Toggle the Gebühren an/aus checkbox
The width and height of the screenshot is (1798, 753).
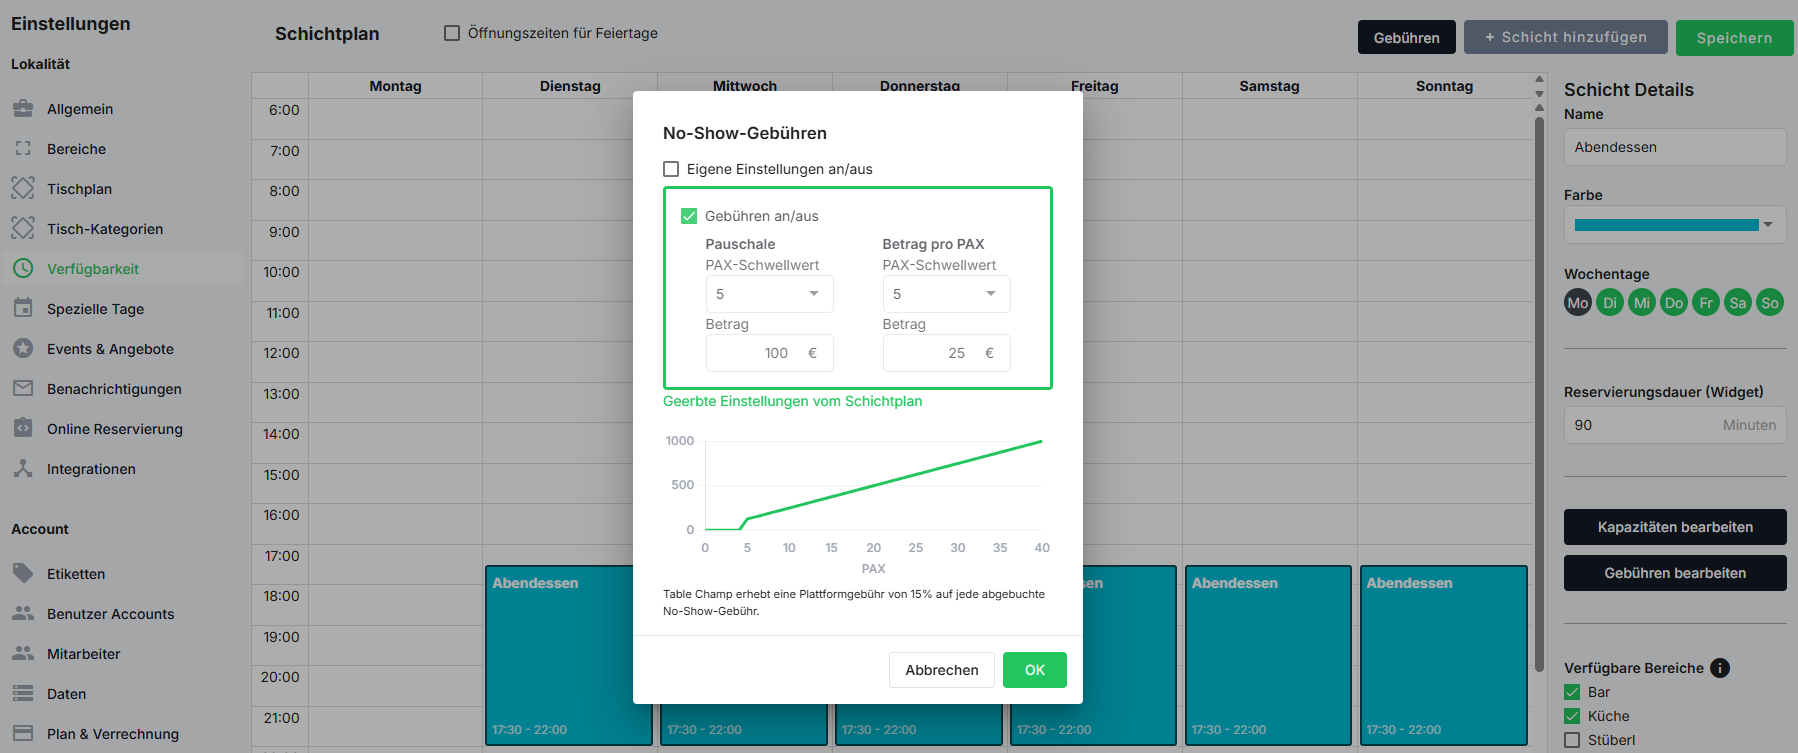[x=689, y=216]
